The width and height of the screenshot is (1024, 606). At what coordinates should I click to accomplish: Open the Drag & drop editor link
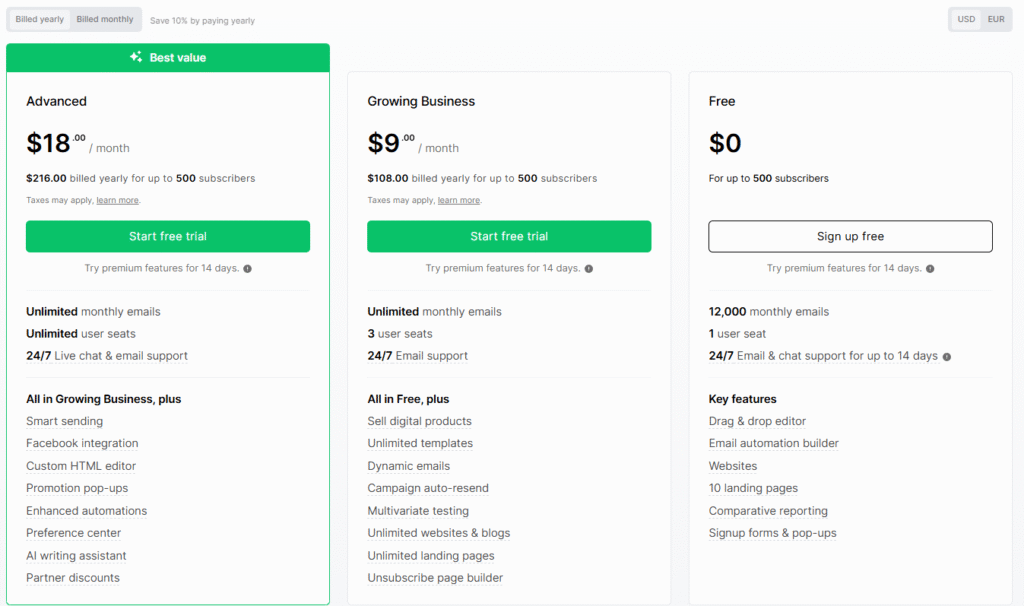(x=757, y=421)
